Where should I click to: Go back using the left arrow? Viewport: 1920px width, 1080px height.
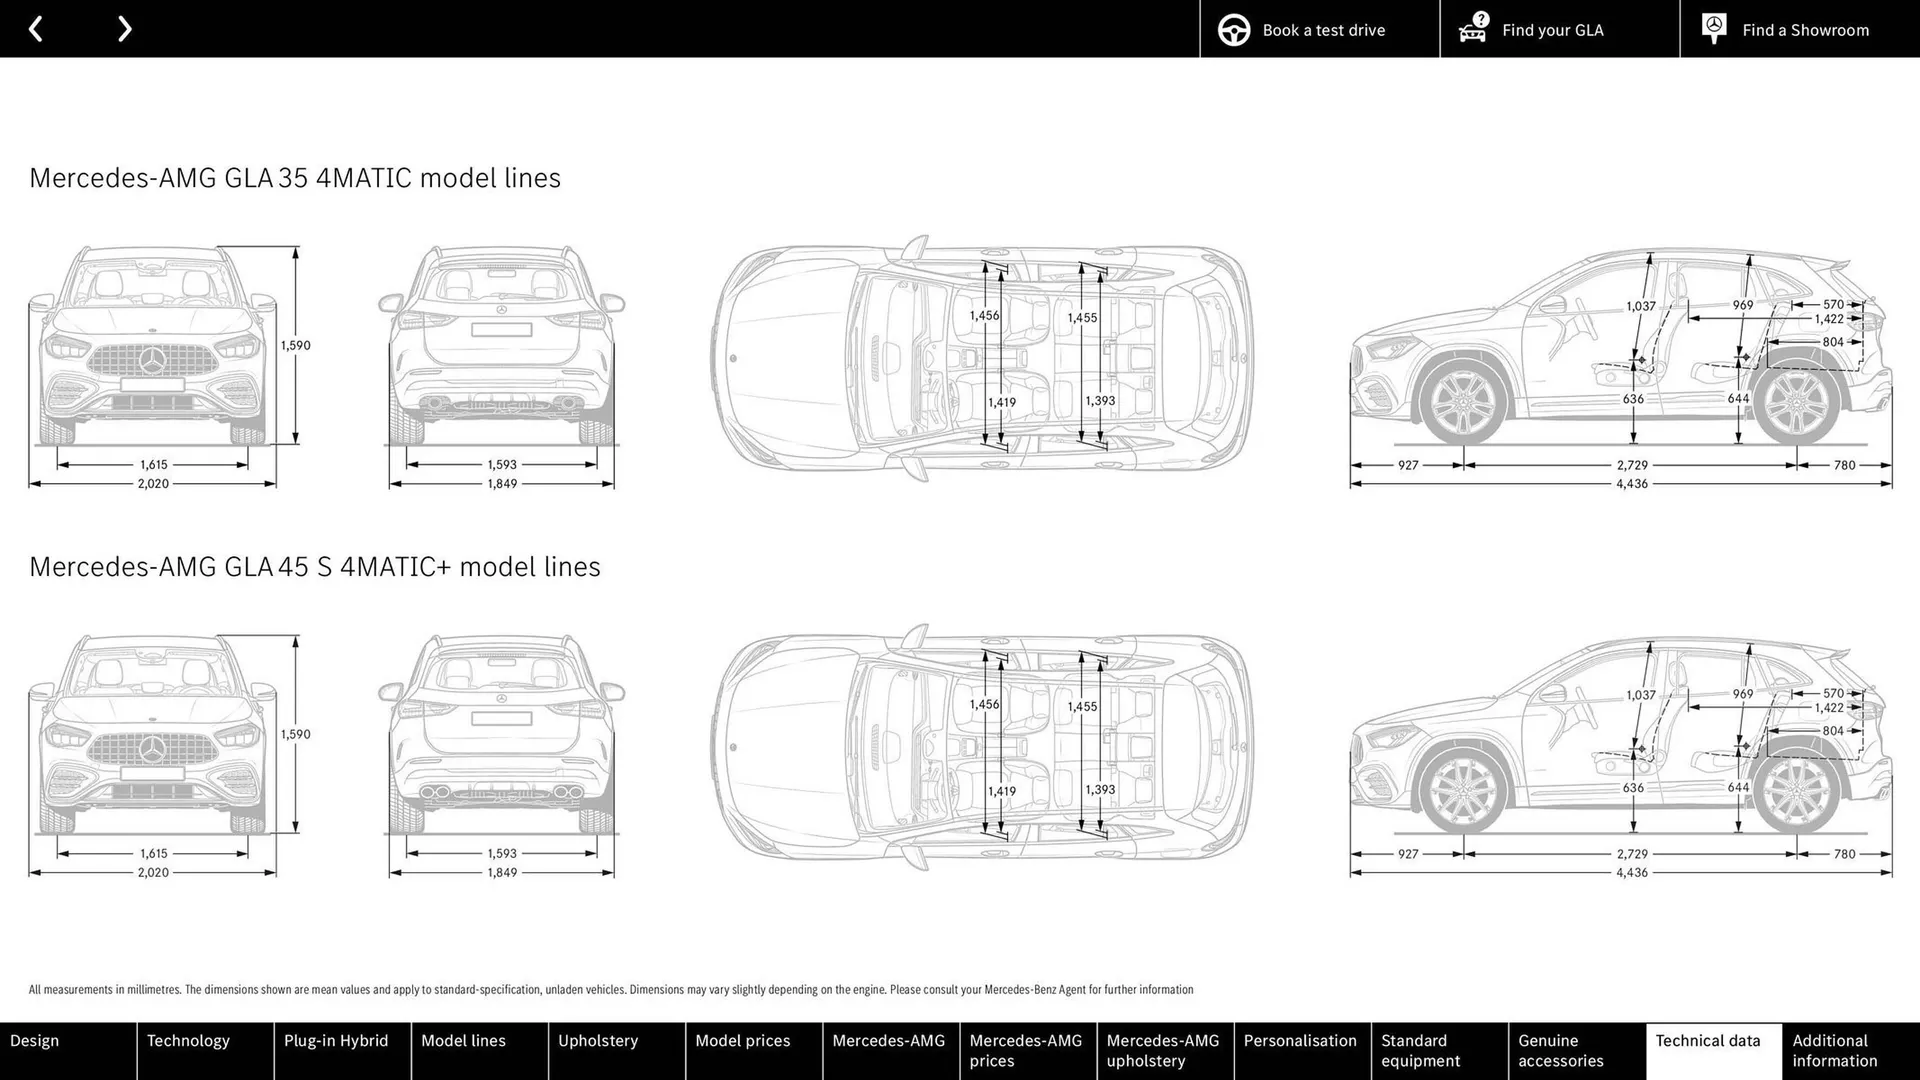(37, 28)
